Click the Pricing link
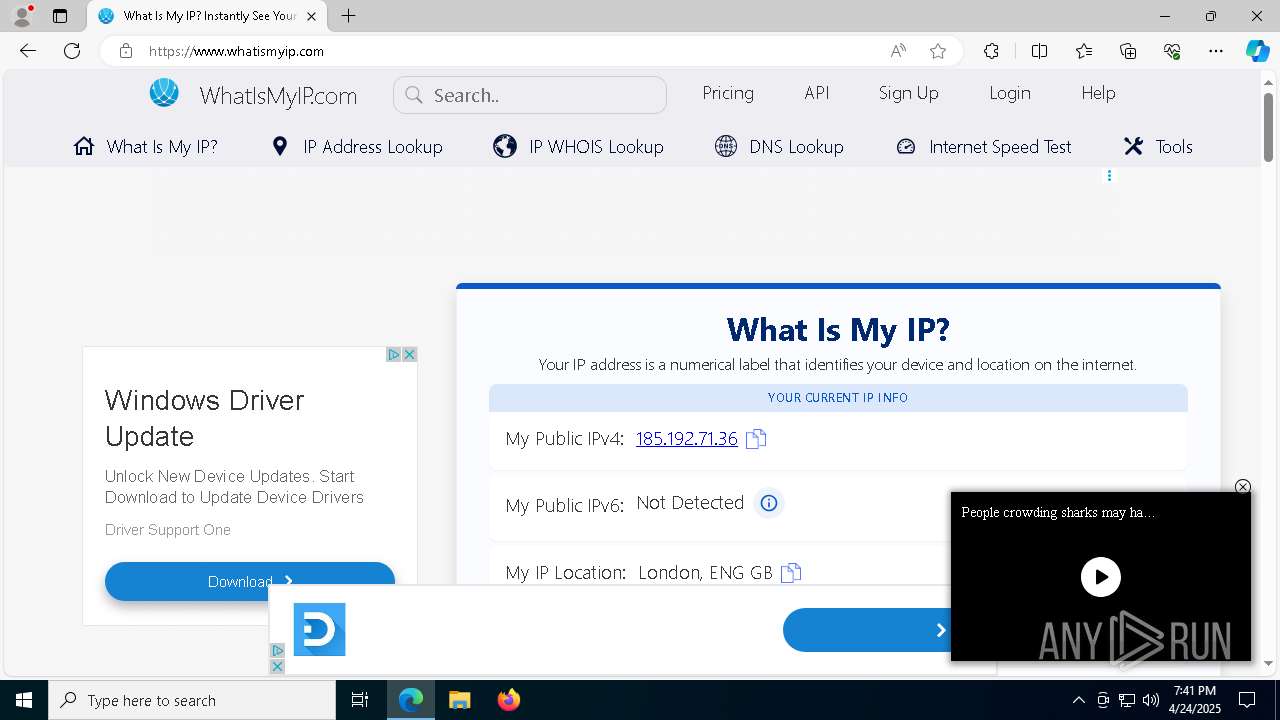This screenshot has width=1280, height=720. click(728, 93)
